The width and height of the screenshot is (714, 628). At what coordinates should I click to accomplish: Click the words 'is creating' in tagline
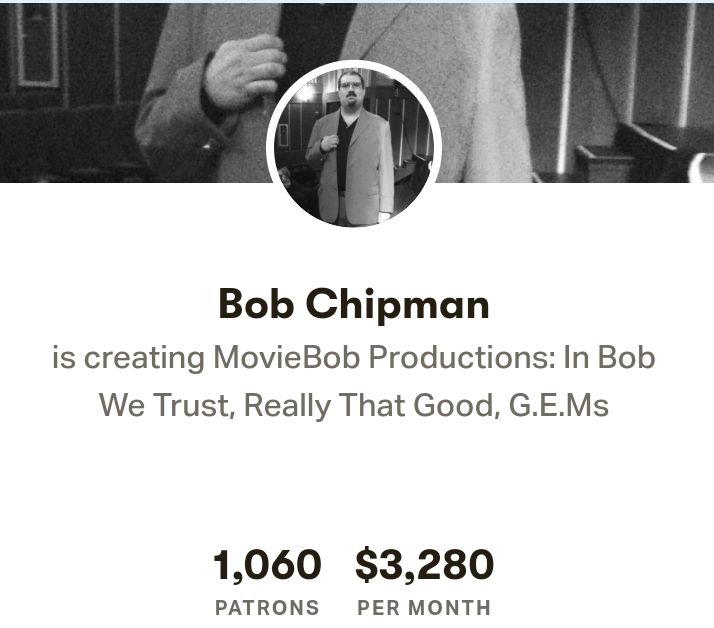click(128, 358)
